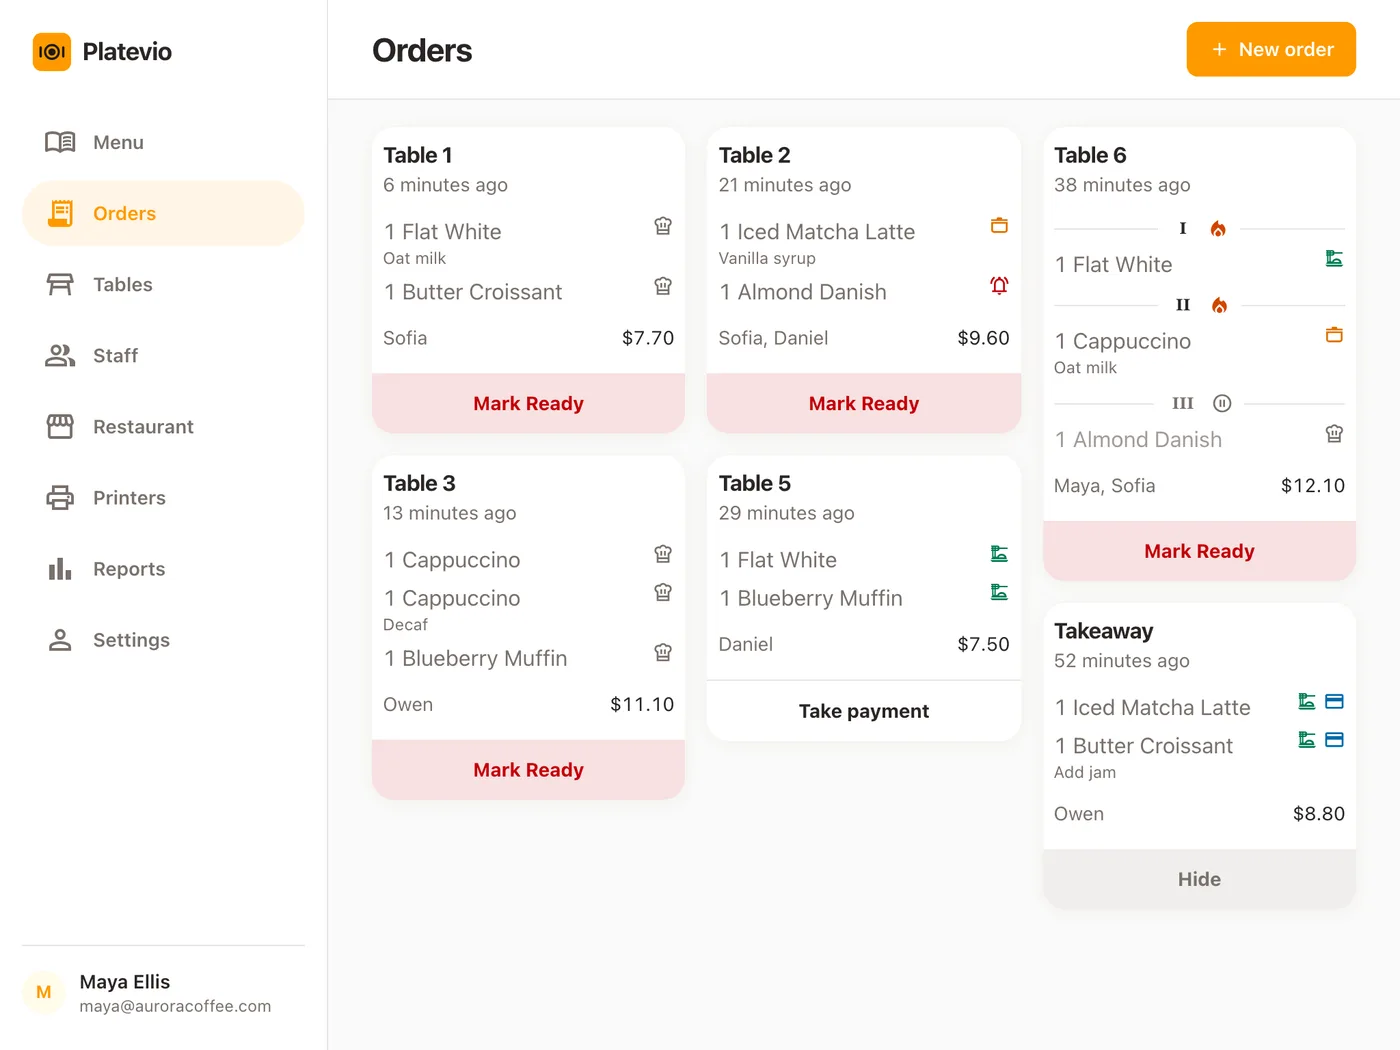Click the fire icon next to course I on Table 6
This screenshot has width=1400, height=1050.
pos(1218,229)
